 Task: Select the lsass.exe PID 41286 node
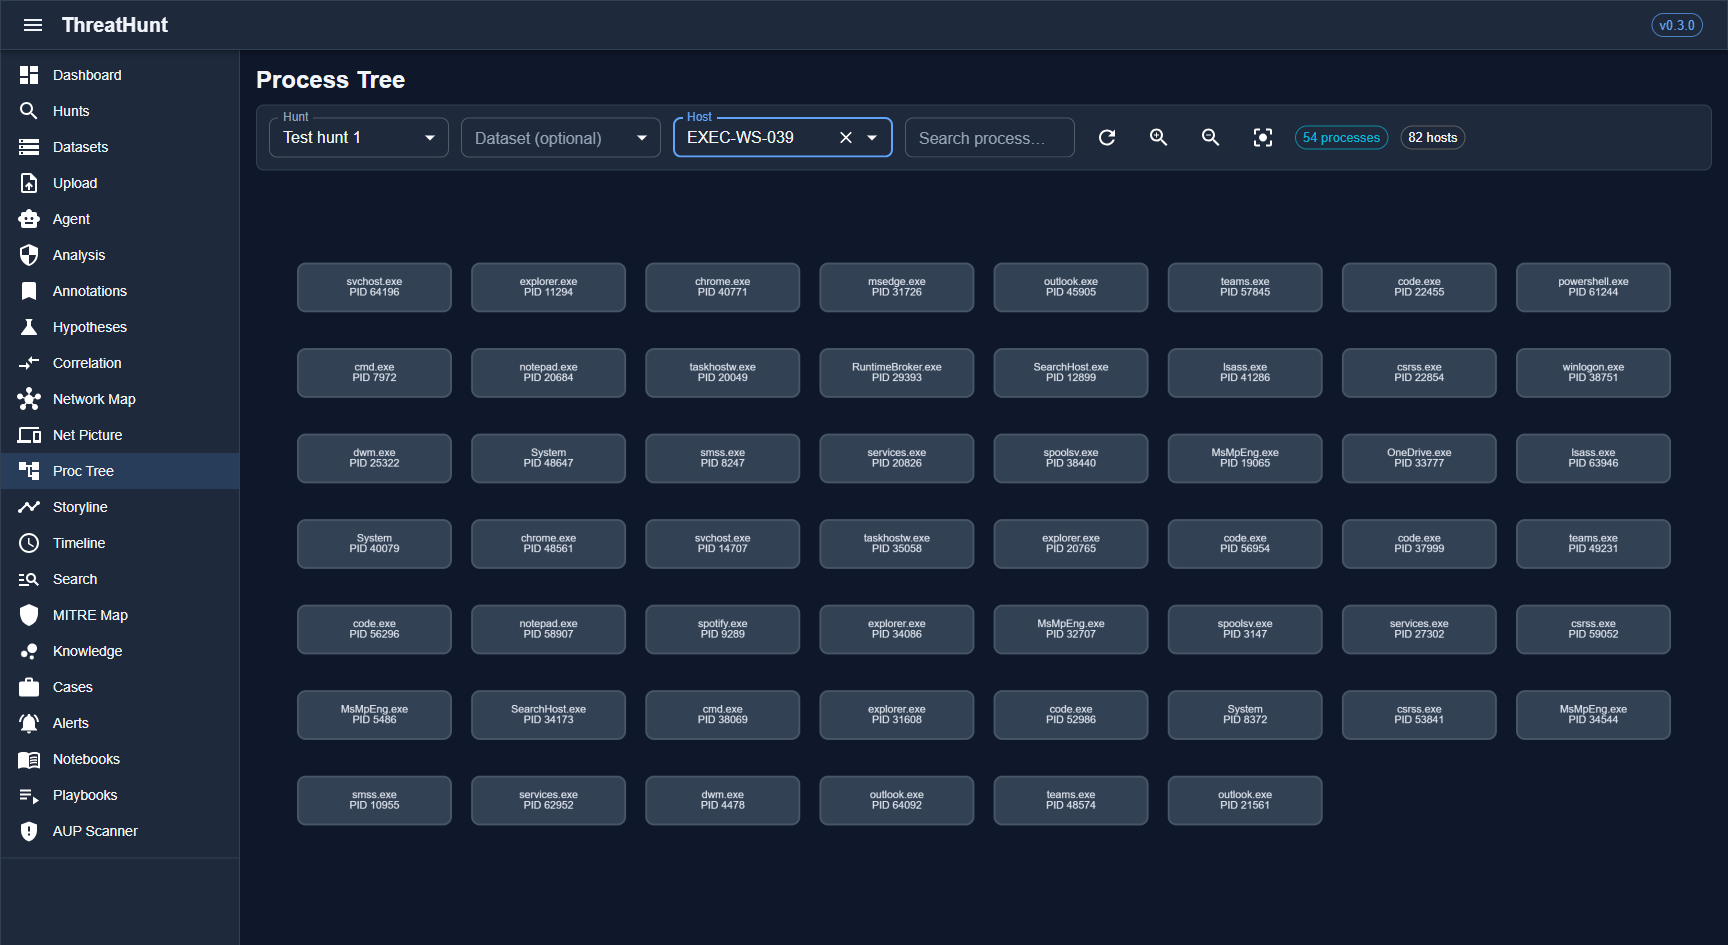tap(1244, 373)
